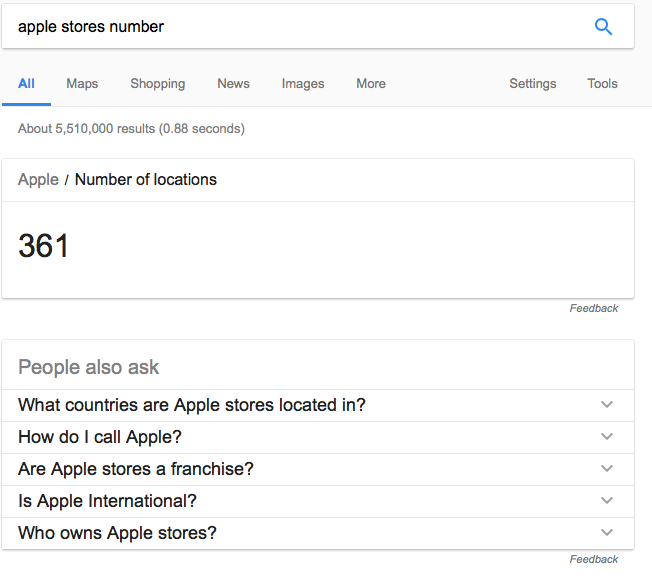Click the chevron beside 'What countries are Apple stores located in?'
This screenshot has height=584, width=652.
(607, 404)
